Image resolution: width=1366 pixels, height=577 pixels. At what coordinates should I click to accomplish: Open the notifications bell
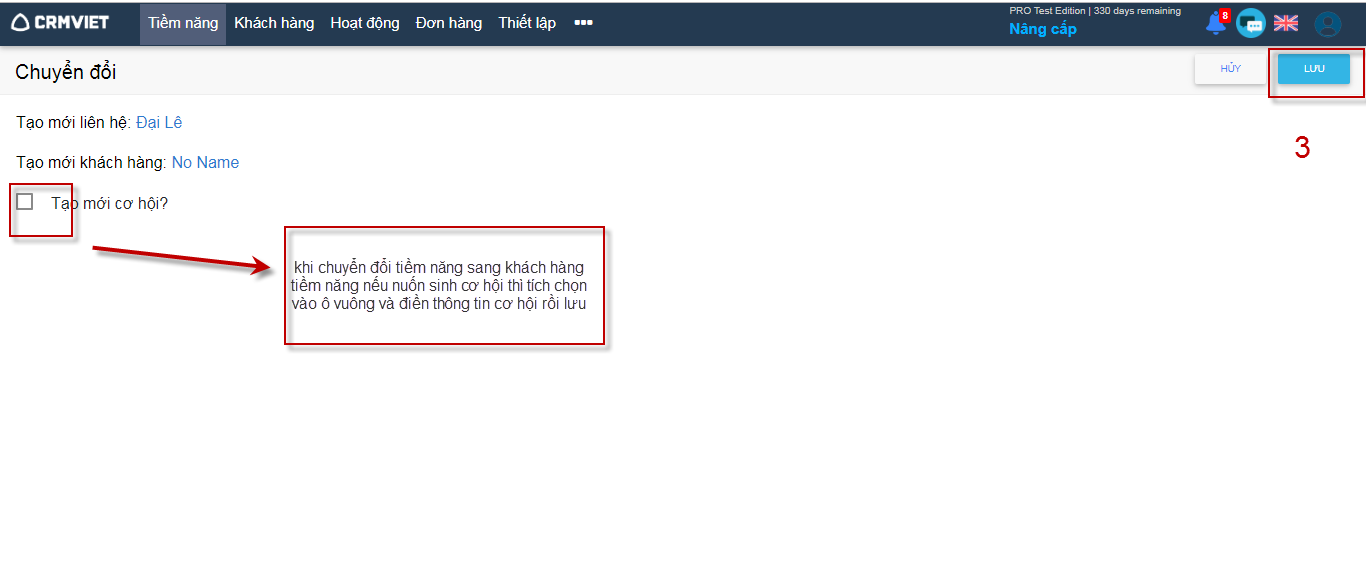(1216, 23)
